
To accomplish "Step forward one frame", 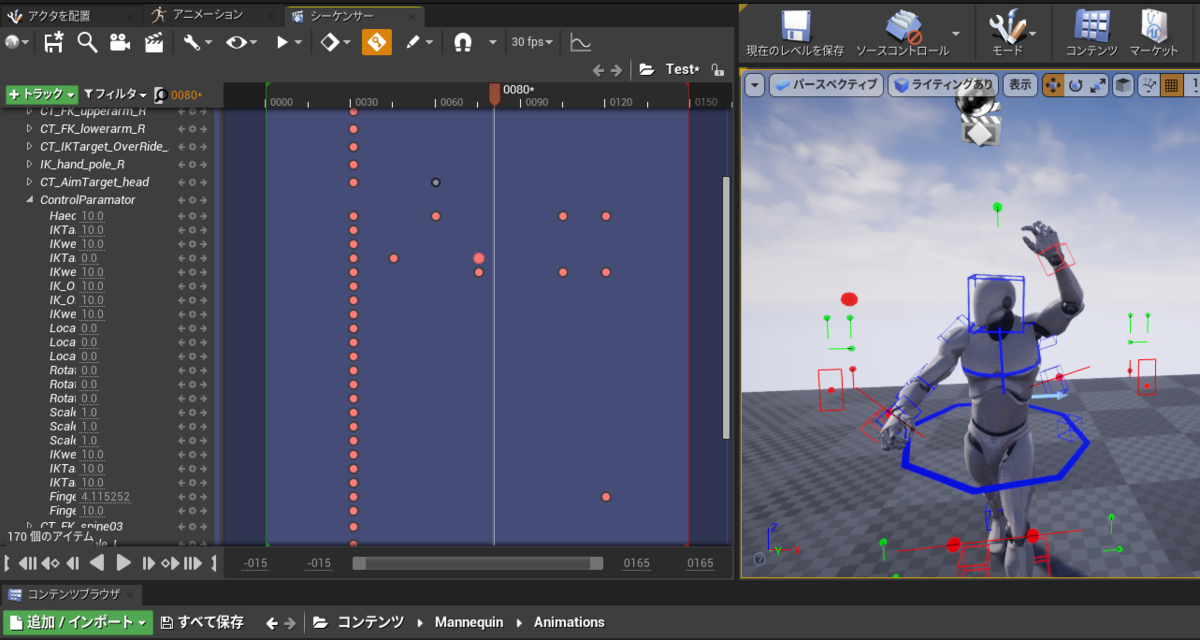I will click(148, 563).
